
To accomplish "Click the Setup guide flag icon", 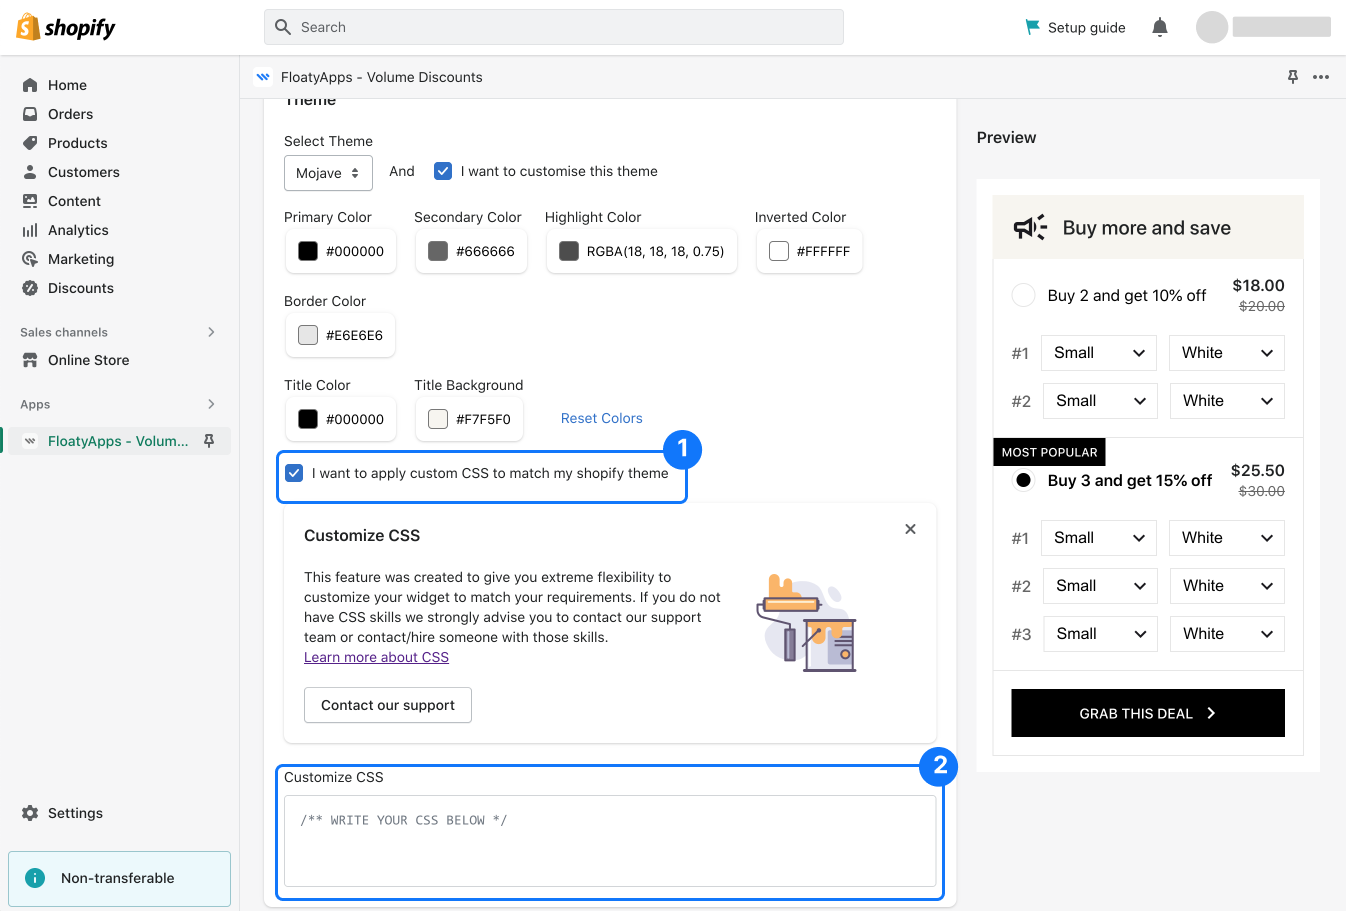I will tap(1032, 27).
